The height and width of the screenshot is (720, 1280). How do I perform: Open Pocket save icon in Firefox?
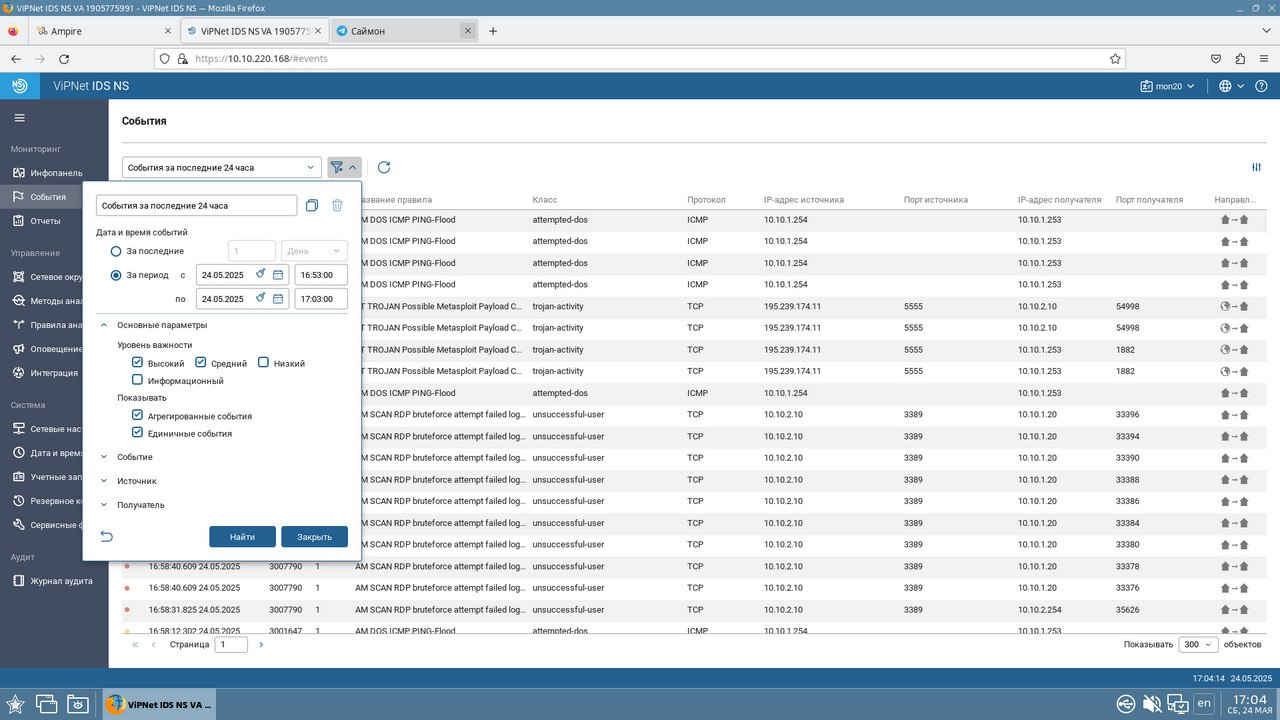1215,59
